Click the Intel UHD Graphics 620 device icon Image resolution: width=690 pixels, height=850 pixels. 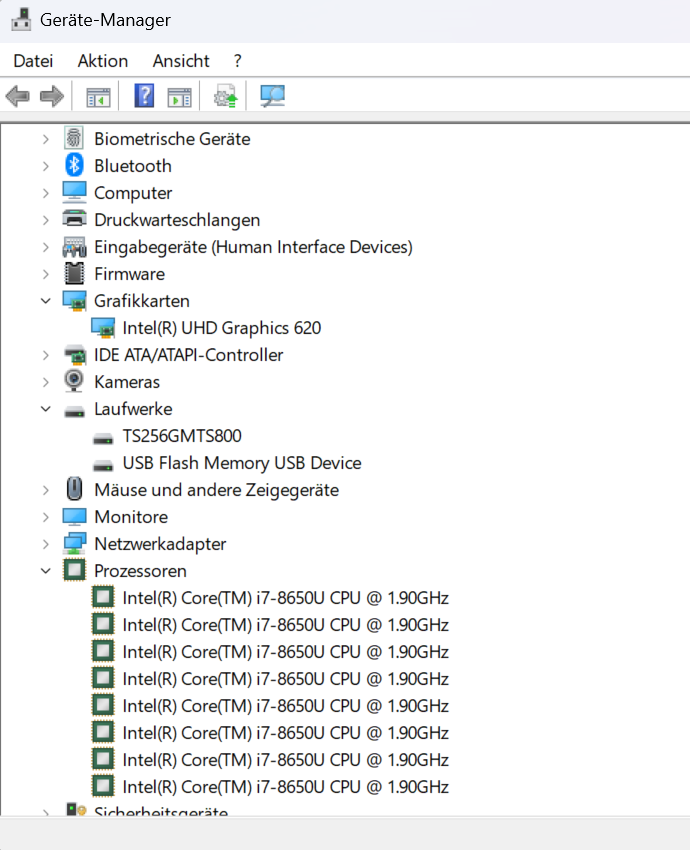tap(103, 328)
